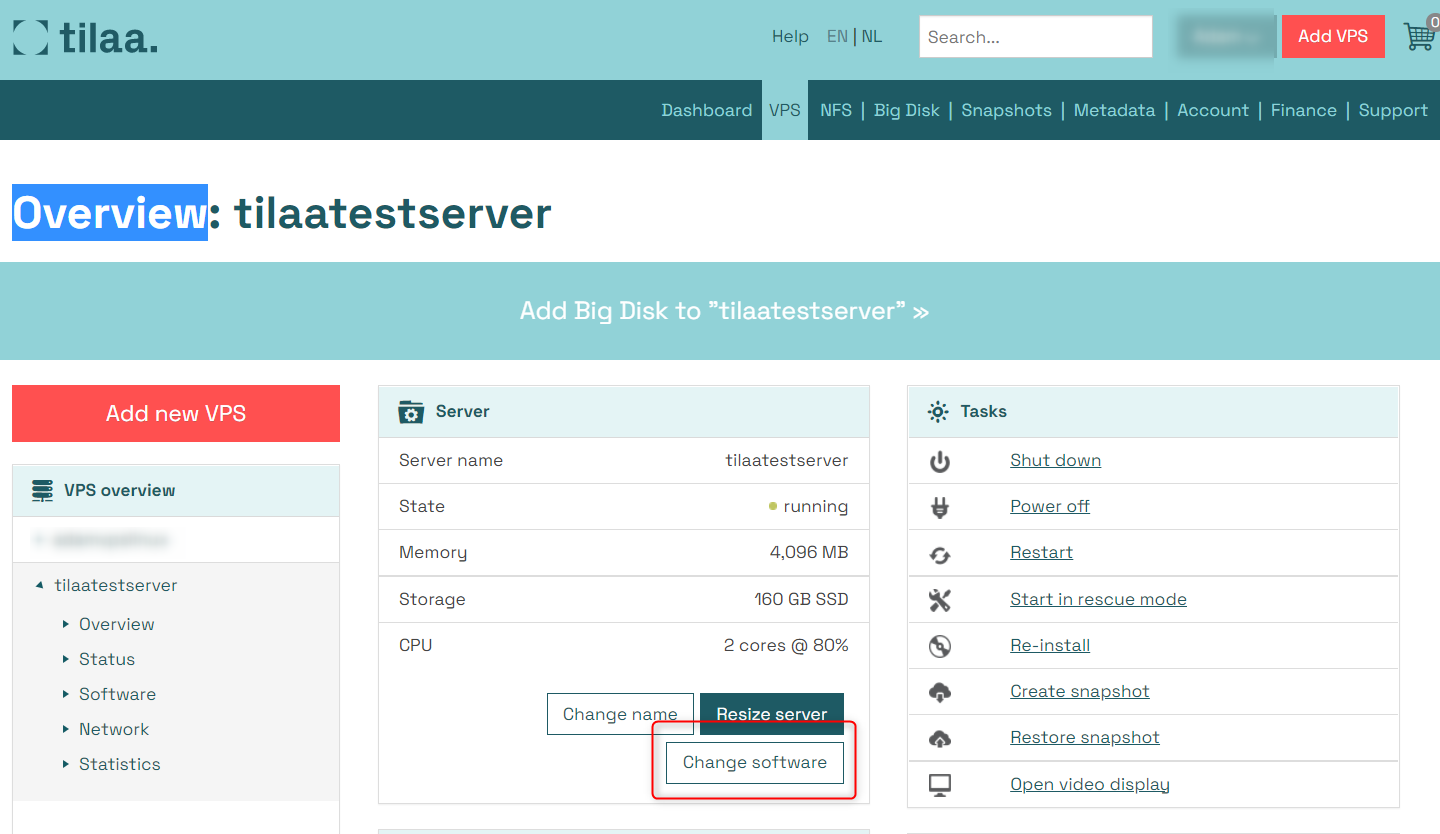Click the tilaa logo
1440x834 pixels.
pyautogui.click(x=85, y=38)
